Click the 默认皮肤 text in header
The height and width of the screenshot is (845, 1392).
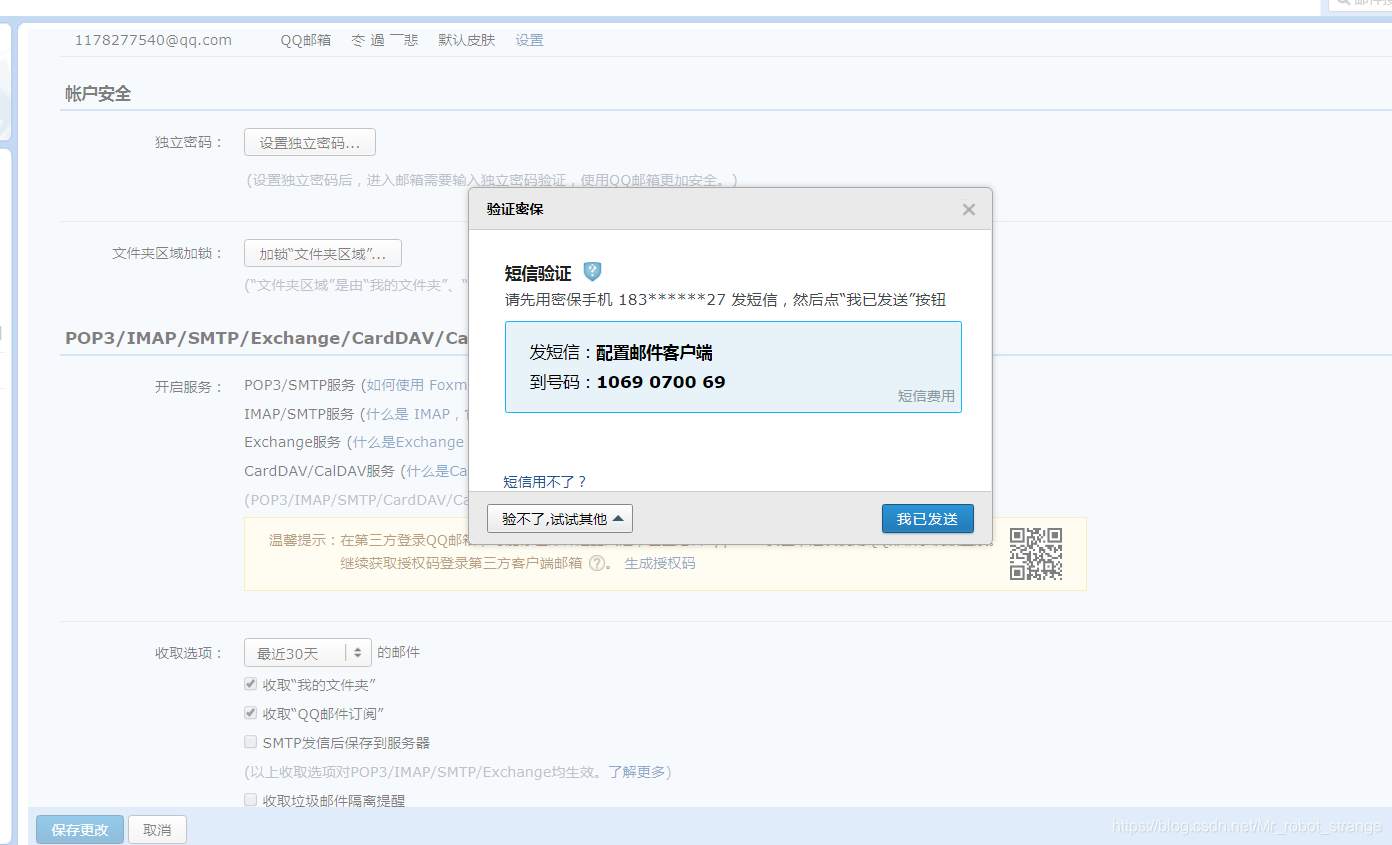467,40
